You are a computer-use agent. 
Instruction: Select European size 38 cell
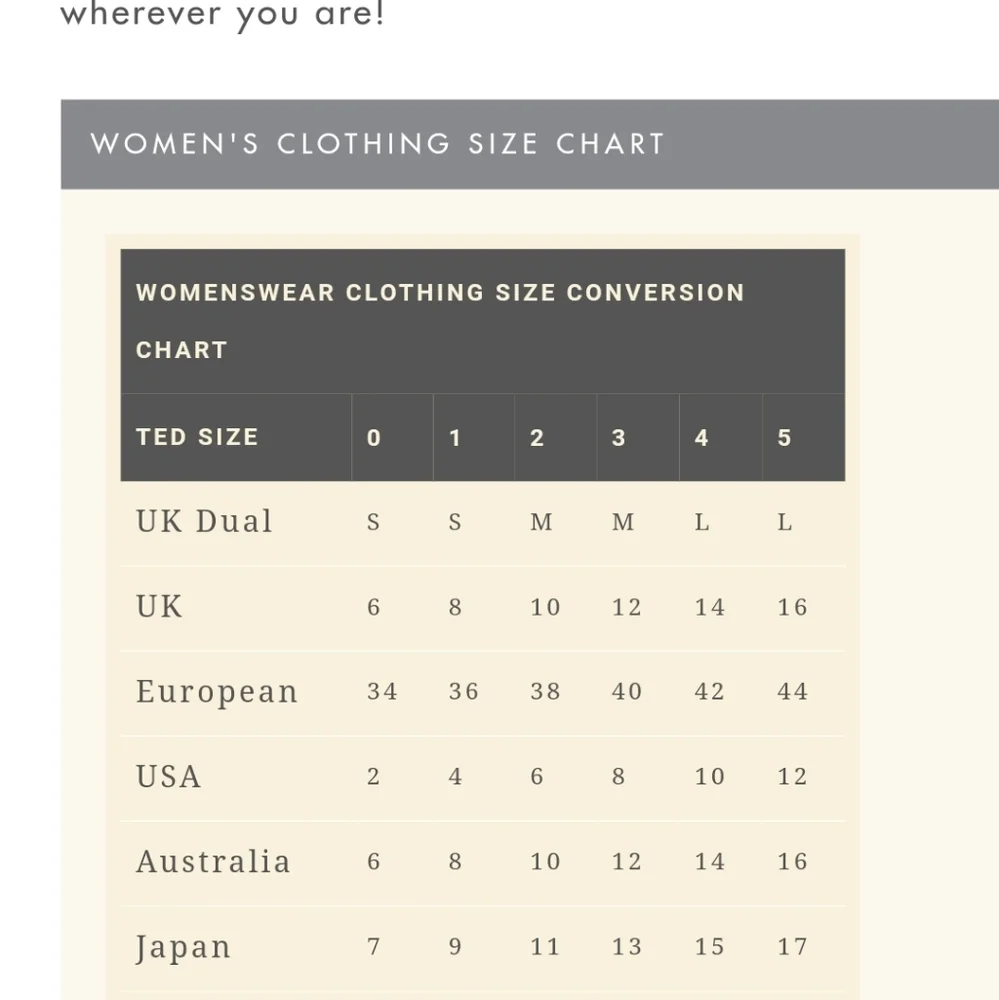pyautogui.click(x=545, y=692)
